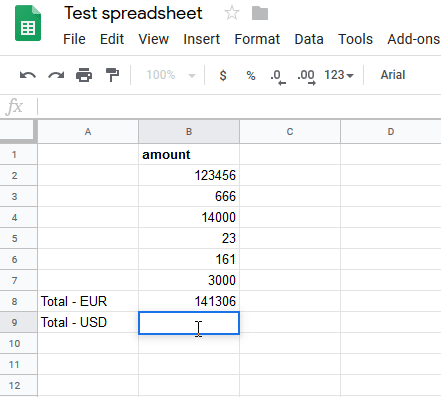Select cell B8 containing 141306
This screenshot has height=397, width=441.
tap(189, 301)
